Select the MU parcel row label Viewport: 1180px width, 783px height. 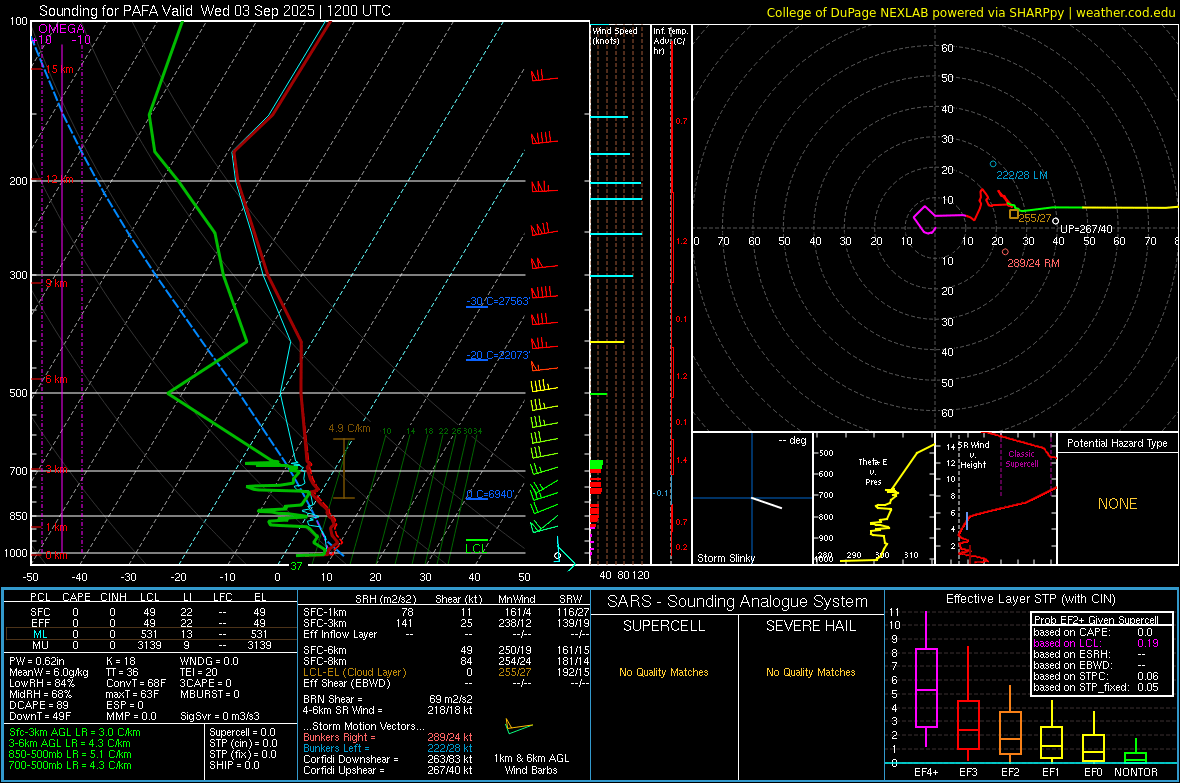[40, 645]
